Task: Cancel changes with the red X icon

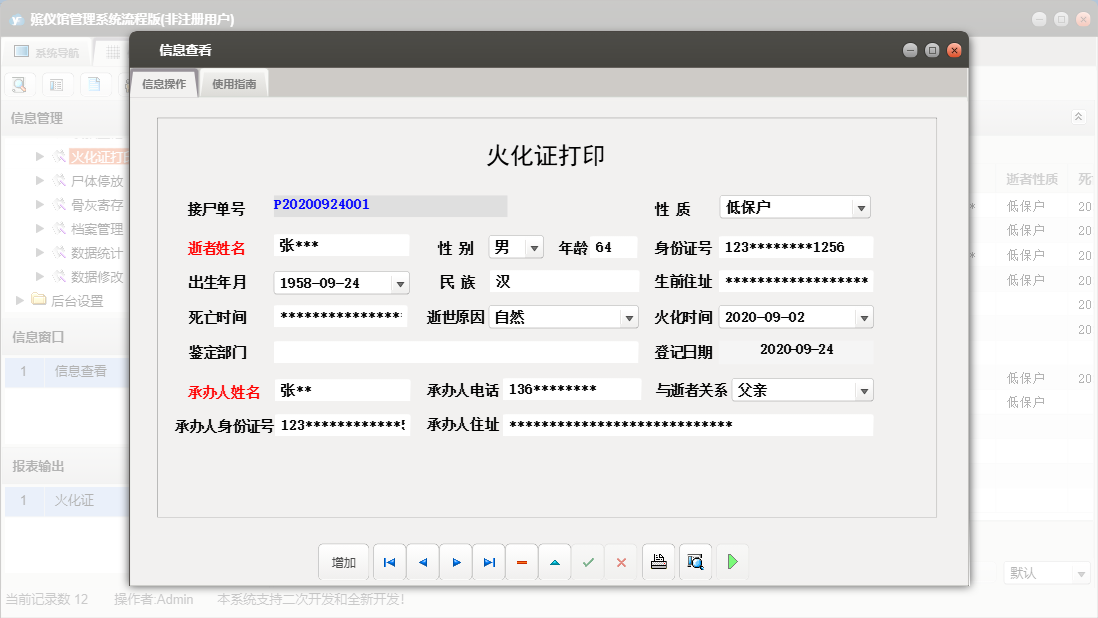Action: (x=621, y=561)
